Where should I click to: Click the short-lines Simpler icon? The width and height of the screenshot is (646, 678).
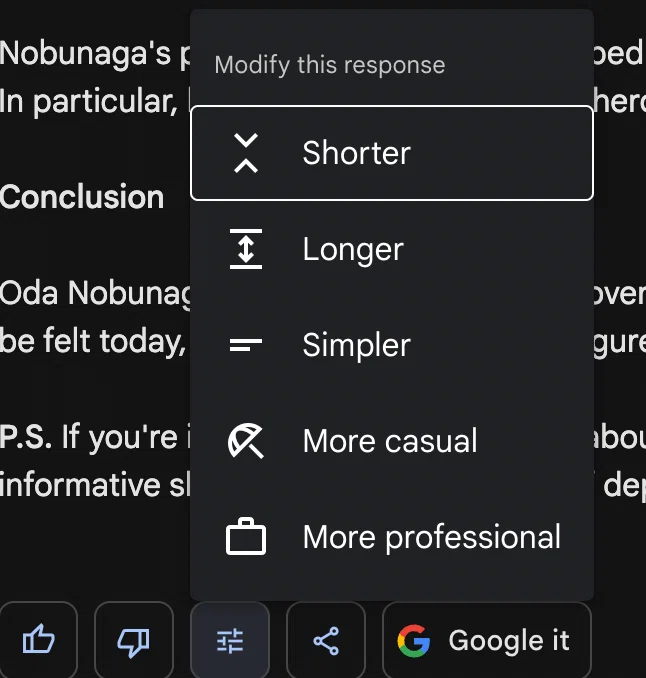coord(246,345)
